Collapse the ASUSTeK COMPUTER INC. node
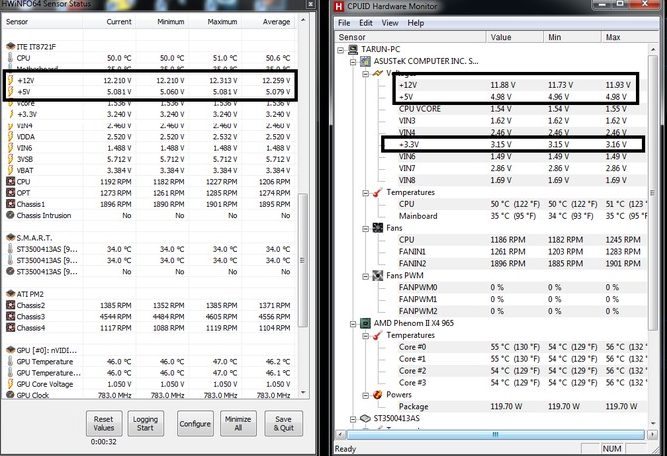This screenshot has height=456, width=667. (353, 62)
